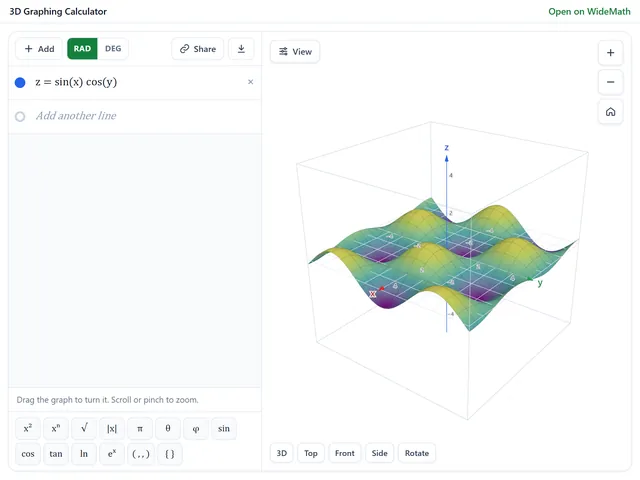Open the View settings panel
This screenshot has height=480, width=640.
(x=295, y=52)
